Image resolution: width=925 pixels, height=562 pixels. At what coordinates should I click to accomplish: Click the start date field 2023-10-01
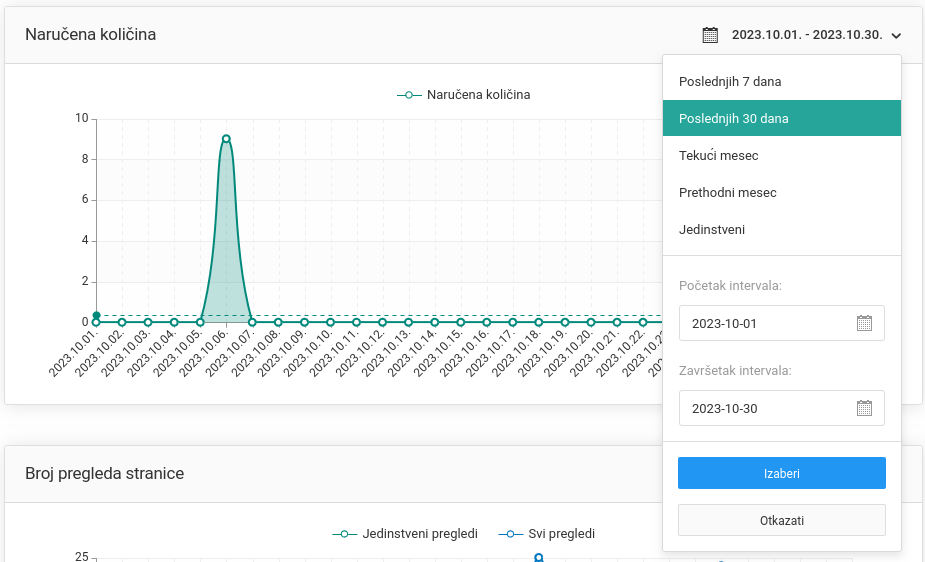pos(765,323)
